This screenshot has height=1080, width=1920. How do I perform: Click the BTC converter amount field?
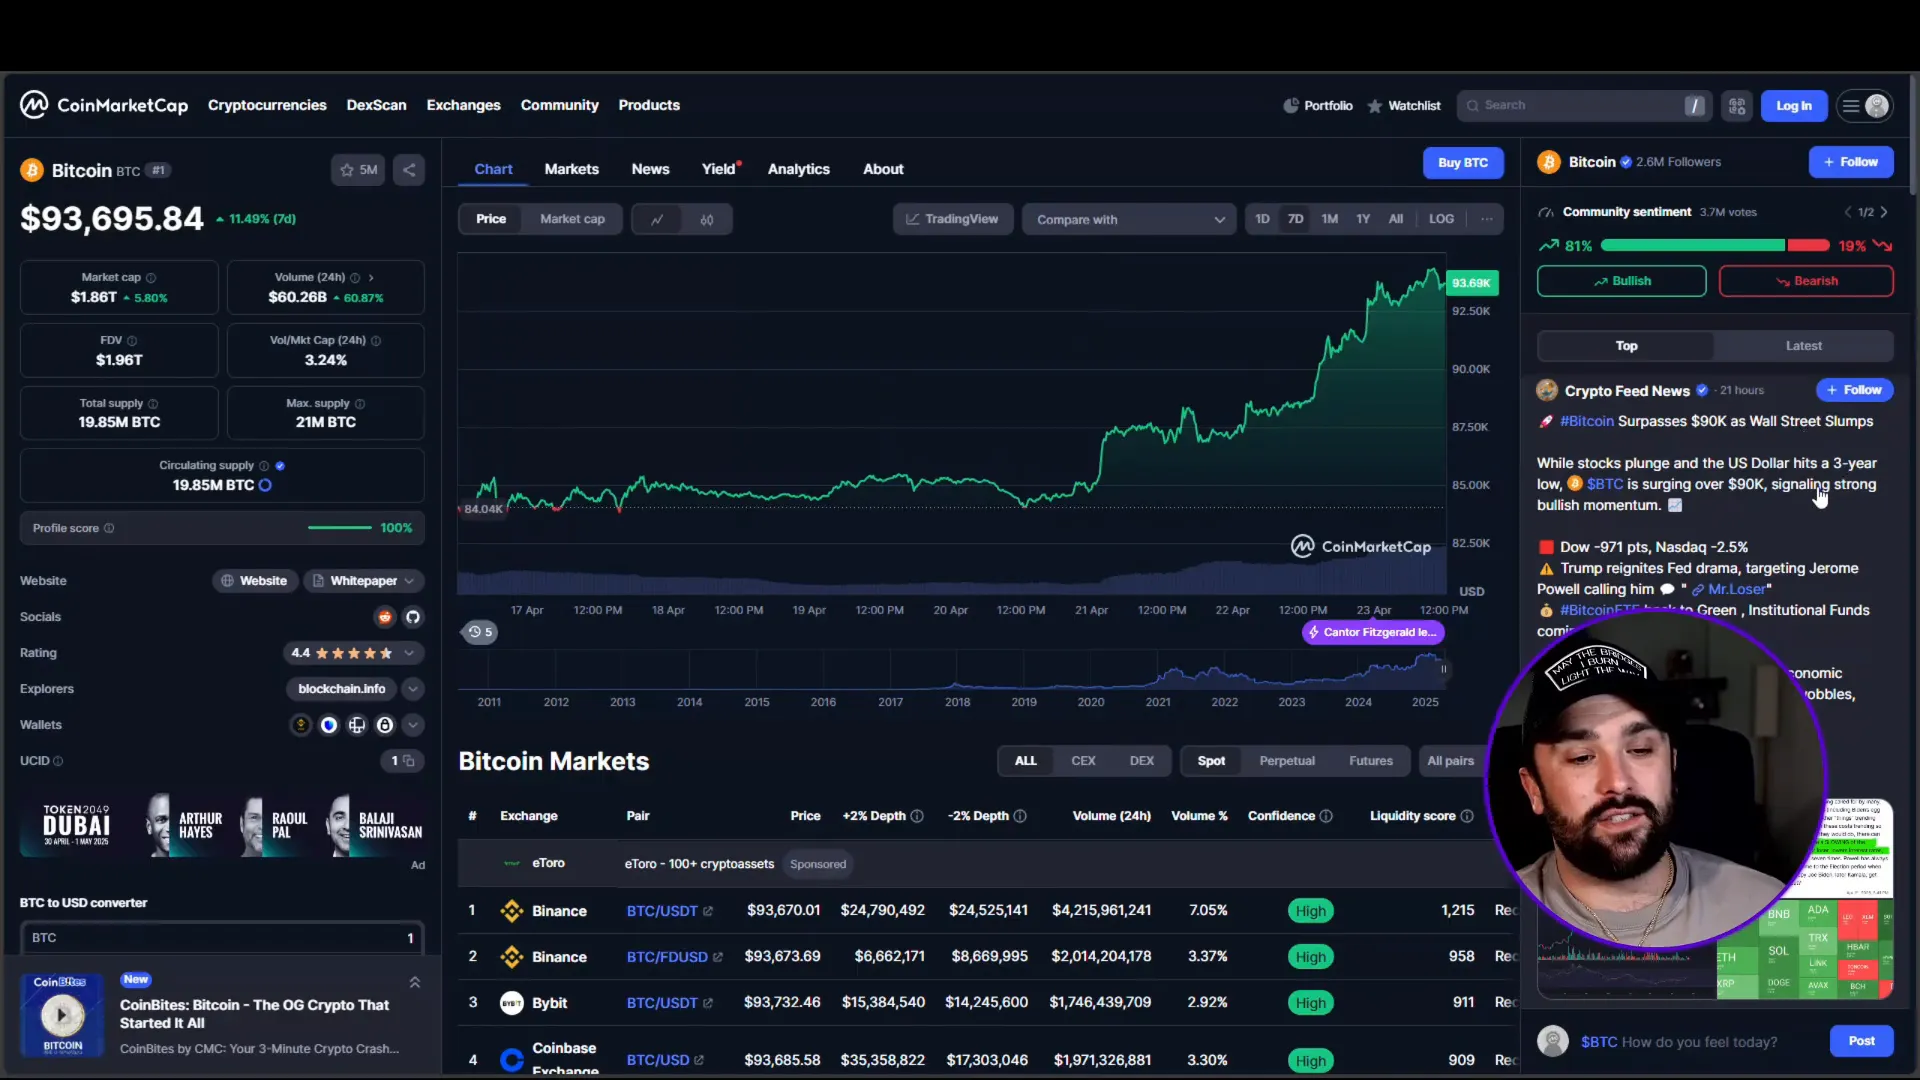coord(222,938)
